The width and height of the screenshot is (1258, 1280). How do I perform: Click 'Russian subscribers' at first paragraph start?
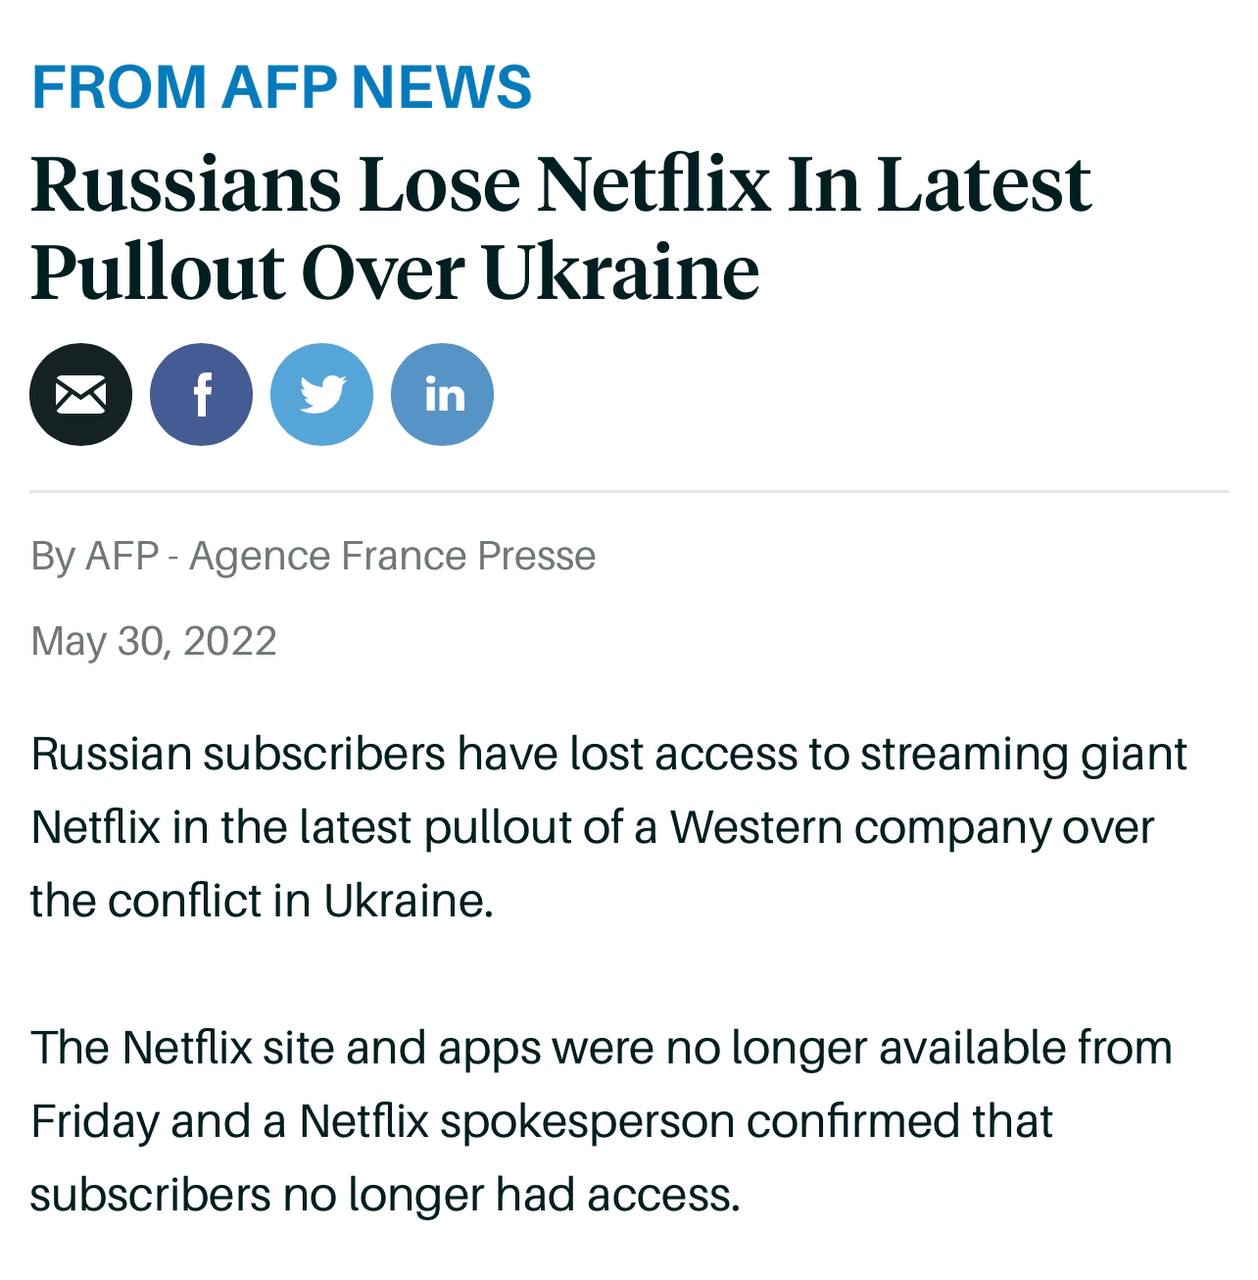point(237,754)
